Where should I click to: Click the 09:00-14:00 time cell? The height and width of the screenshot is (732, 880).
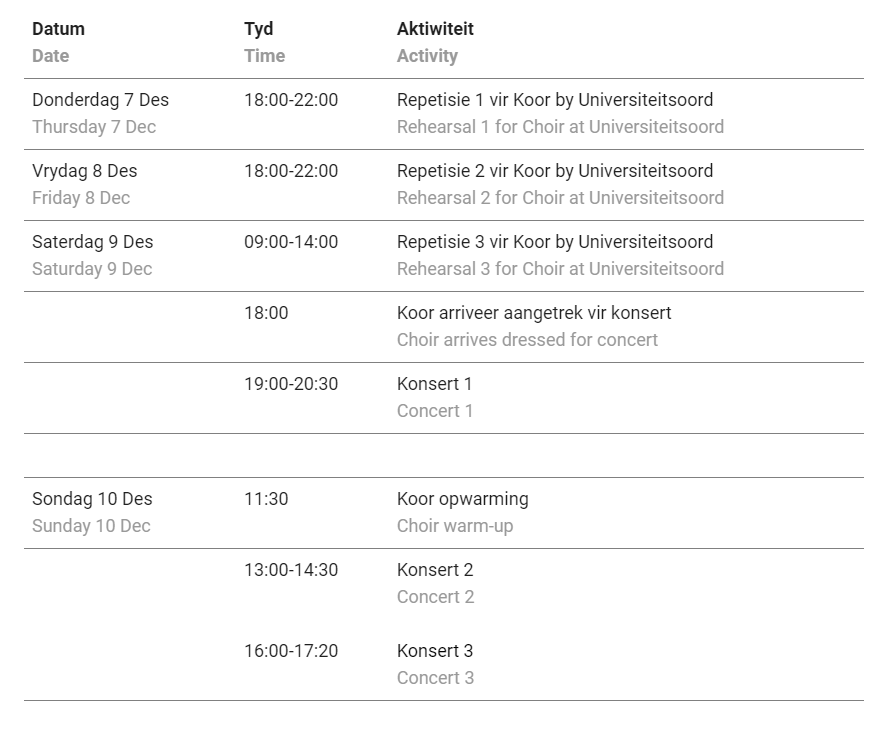click(291, 242)
